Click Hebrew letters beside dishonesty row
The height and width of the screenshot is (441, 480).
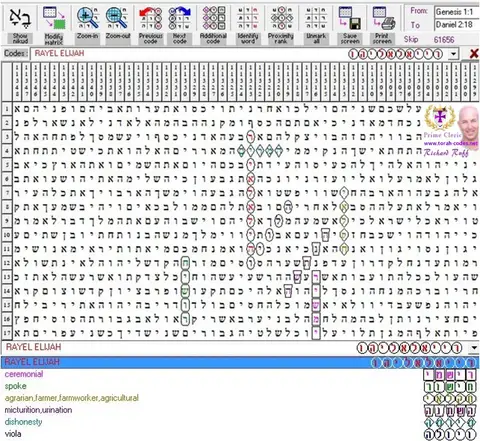[x=450, y=423]
